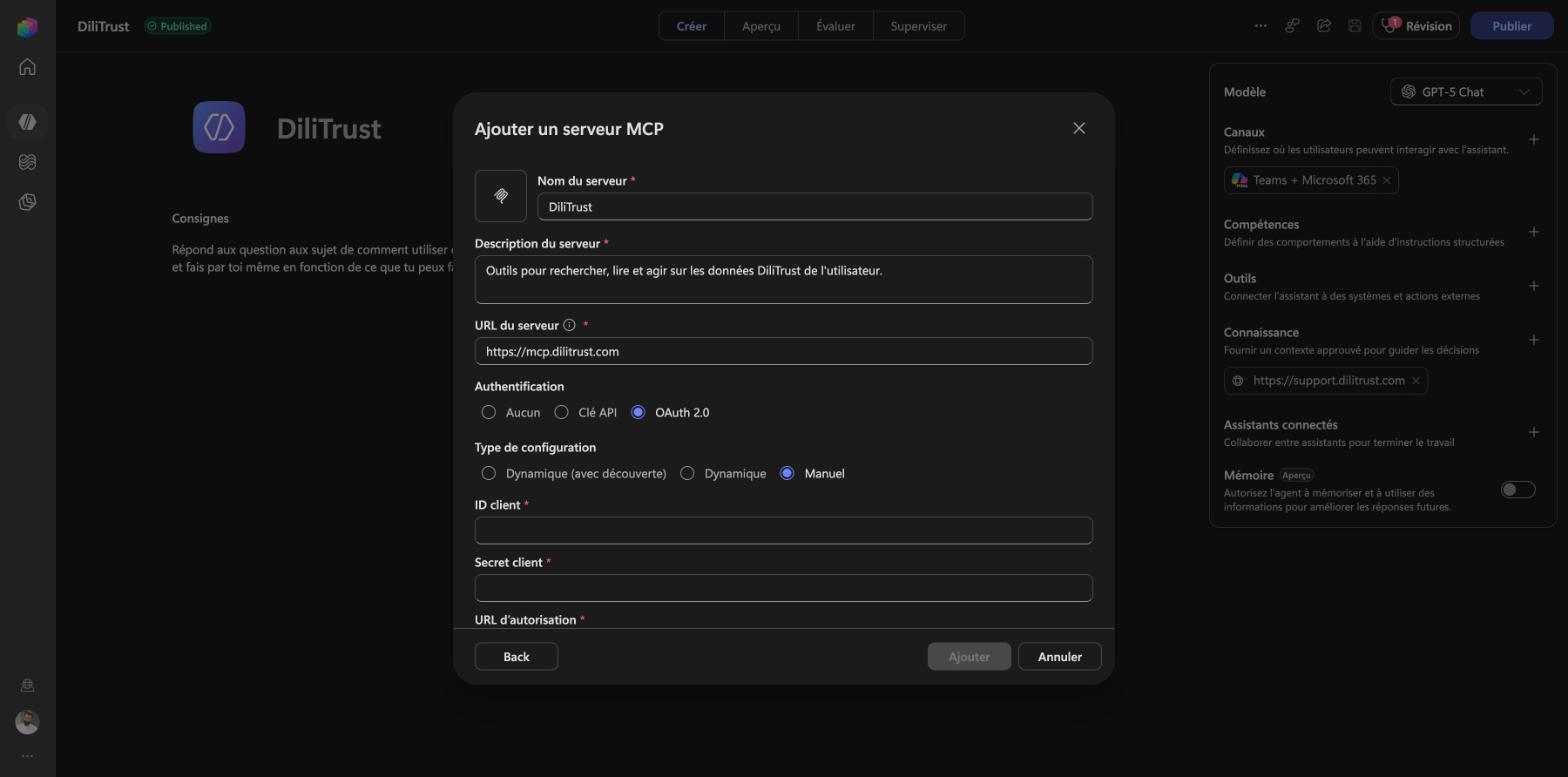The height and width of the screenshot is (777, 1568).
Task: Add a skill with the Compétences plus
Action: pos(1533,232)
